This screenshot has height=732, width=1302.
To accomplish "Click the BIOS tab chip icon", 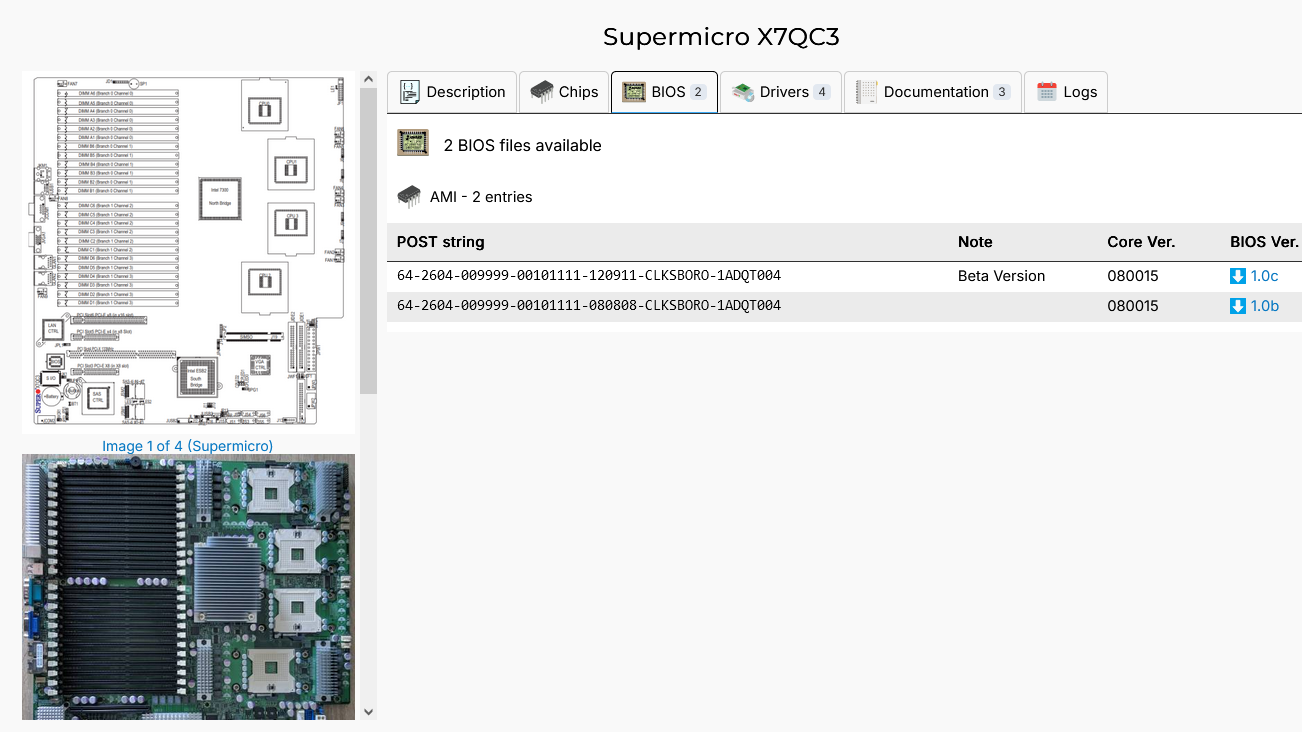I will coord(634,92).
